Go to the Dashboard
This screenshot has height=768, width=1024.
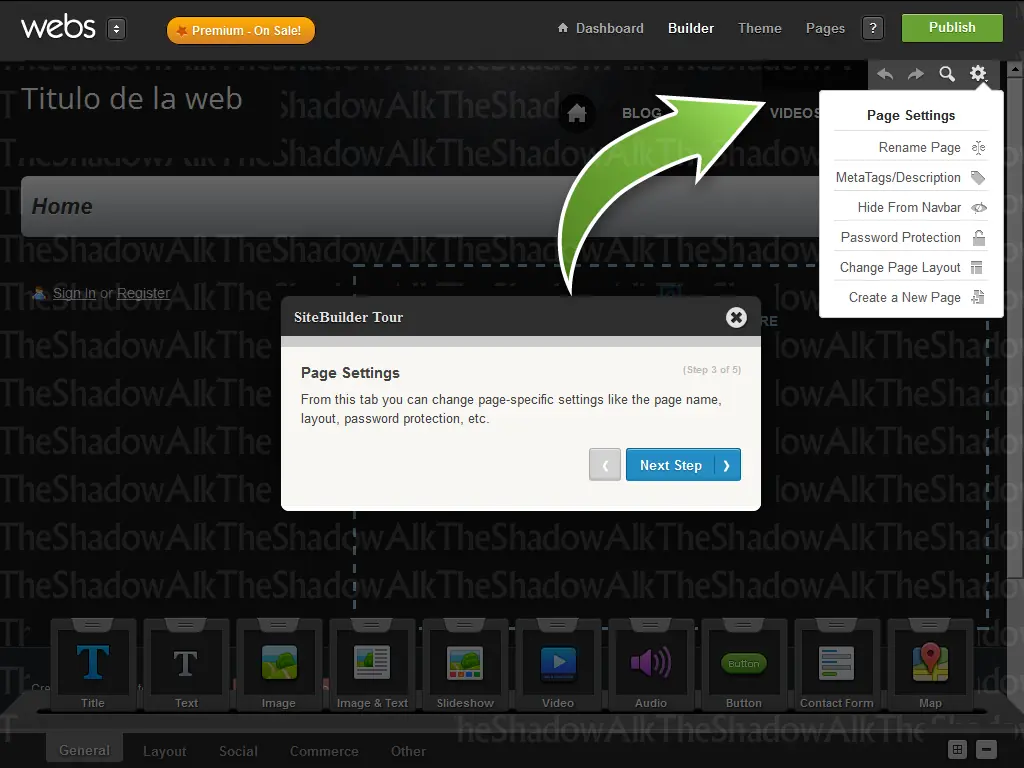pyautogui.click(x=601, y=28)
